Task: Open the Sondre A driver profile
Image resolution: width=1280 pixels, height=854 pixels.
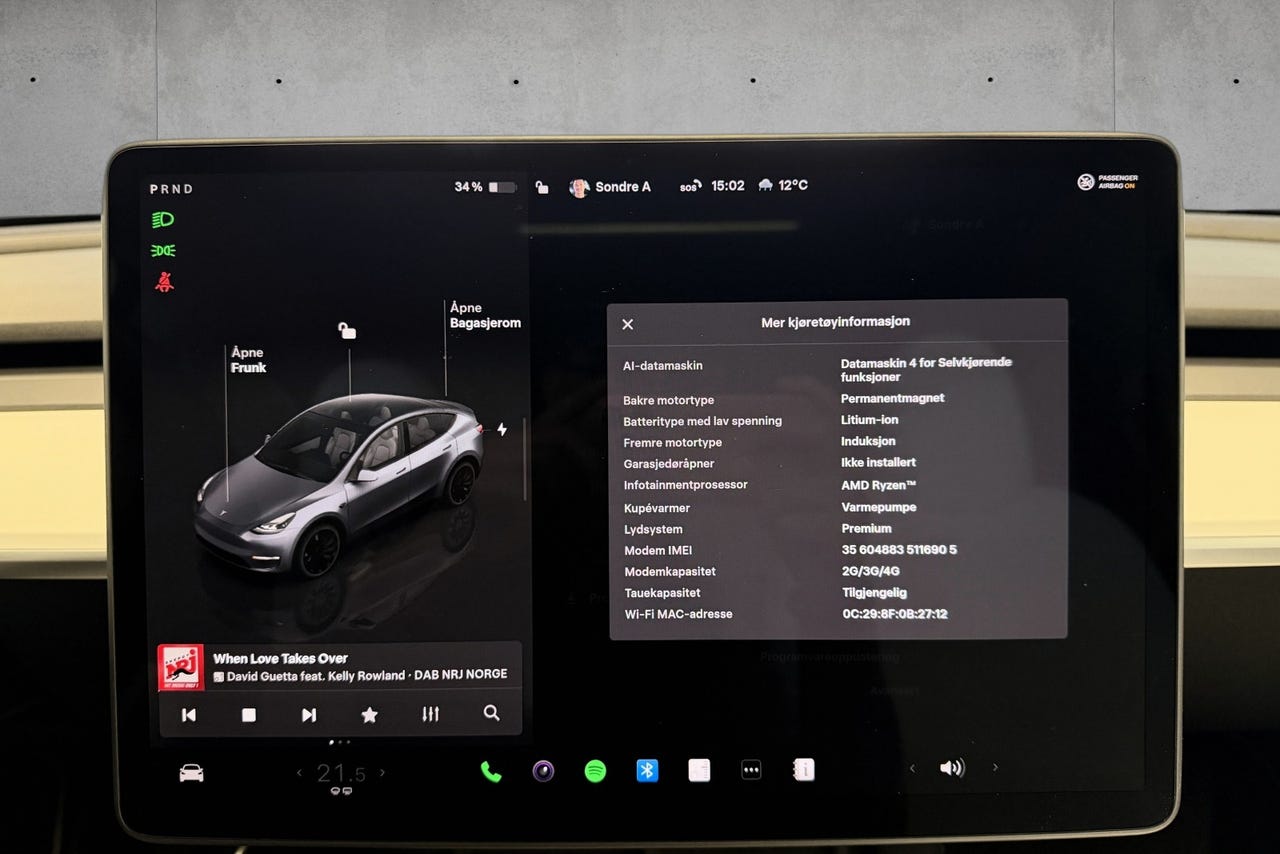Action: coord(610,187)
